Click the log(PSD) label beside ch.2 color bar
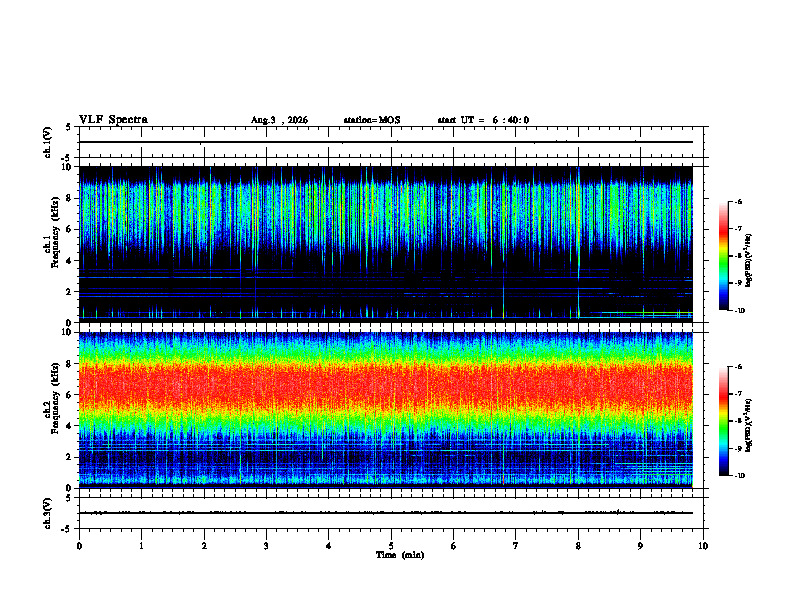Viewport: 792px width, 612px height. pyautogui.click(x=749, y=425)
